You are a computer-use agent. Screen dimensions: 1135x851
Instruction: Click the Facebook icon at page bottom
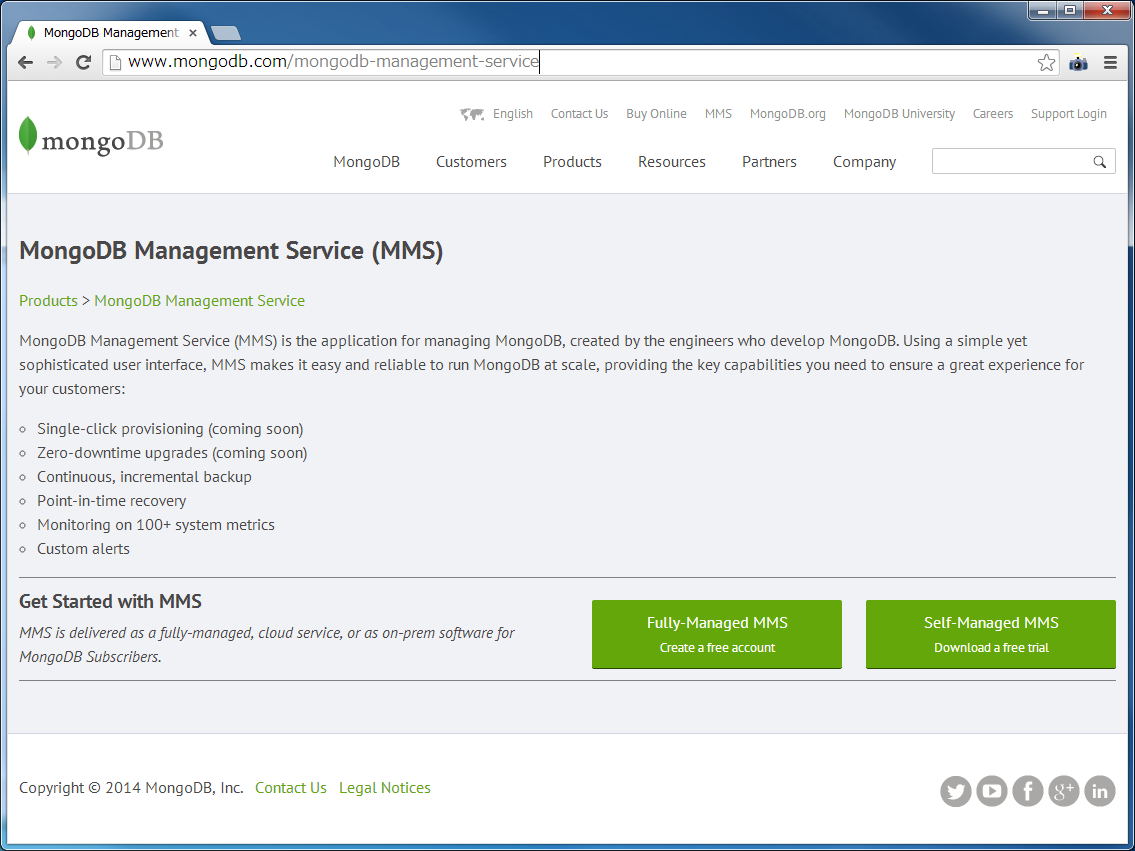point(1028,791)
